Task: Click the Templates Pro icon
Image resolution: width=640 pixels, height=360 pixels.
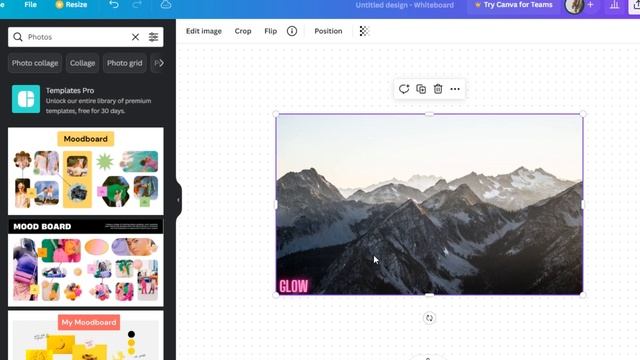Action: click(26, 99)
